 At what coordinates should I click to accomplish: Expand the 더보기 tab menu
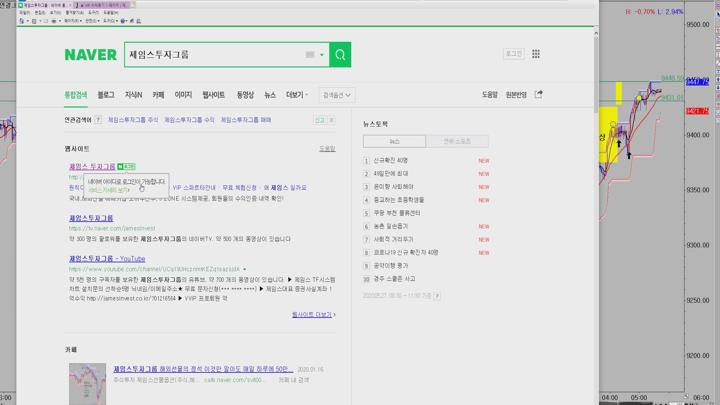pos(297,95)
